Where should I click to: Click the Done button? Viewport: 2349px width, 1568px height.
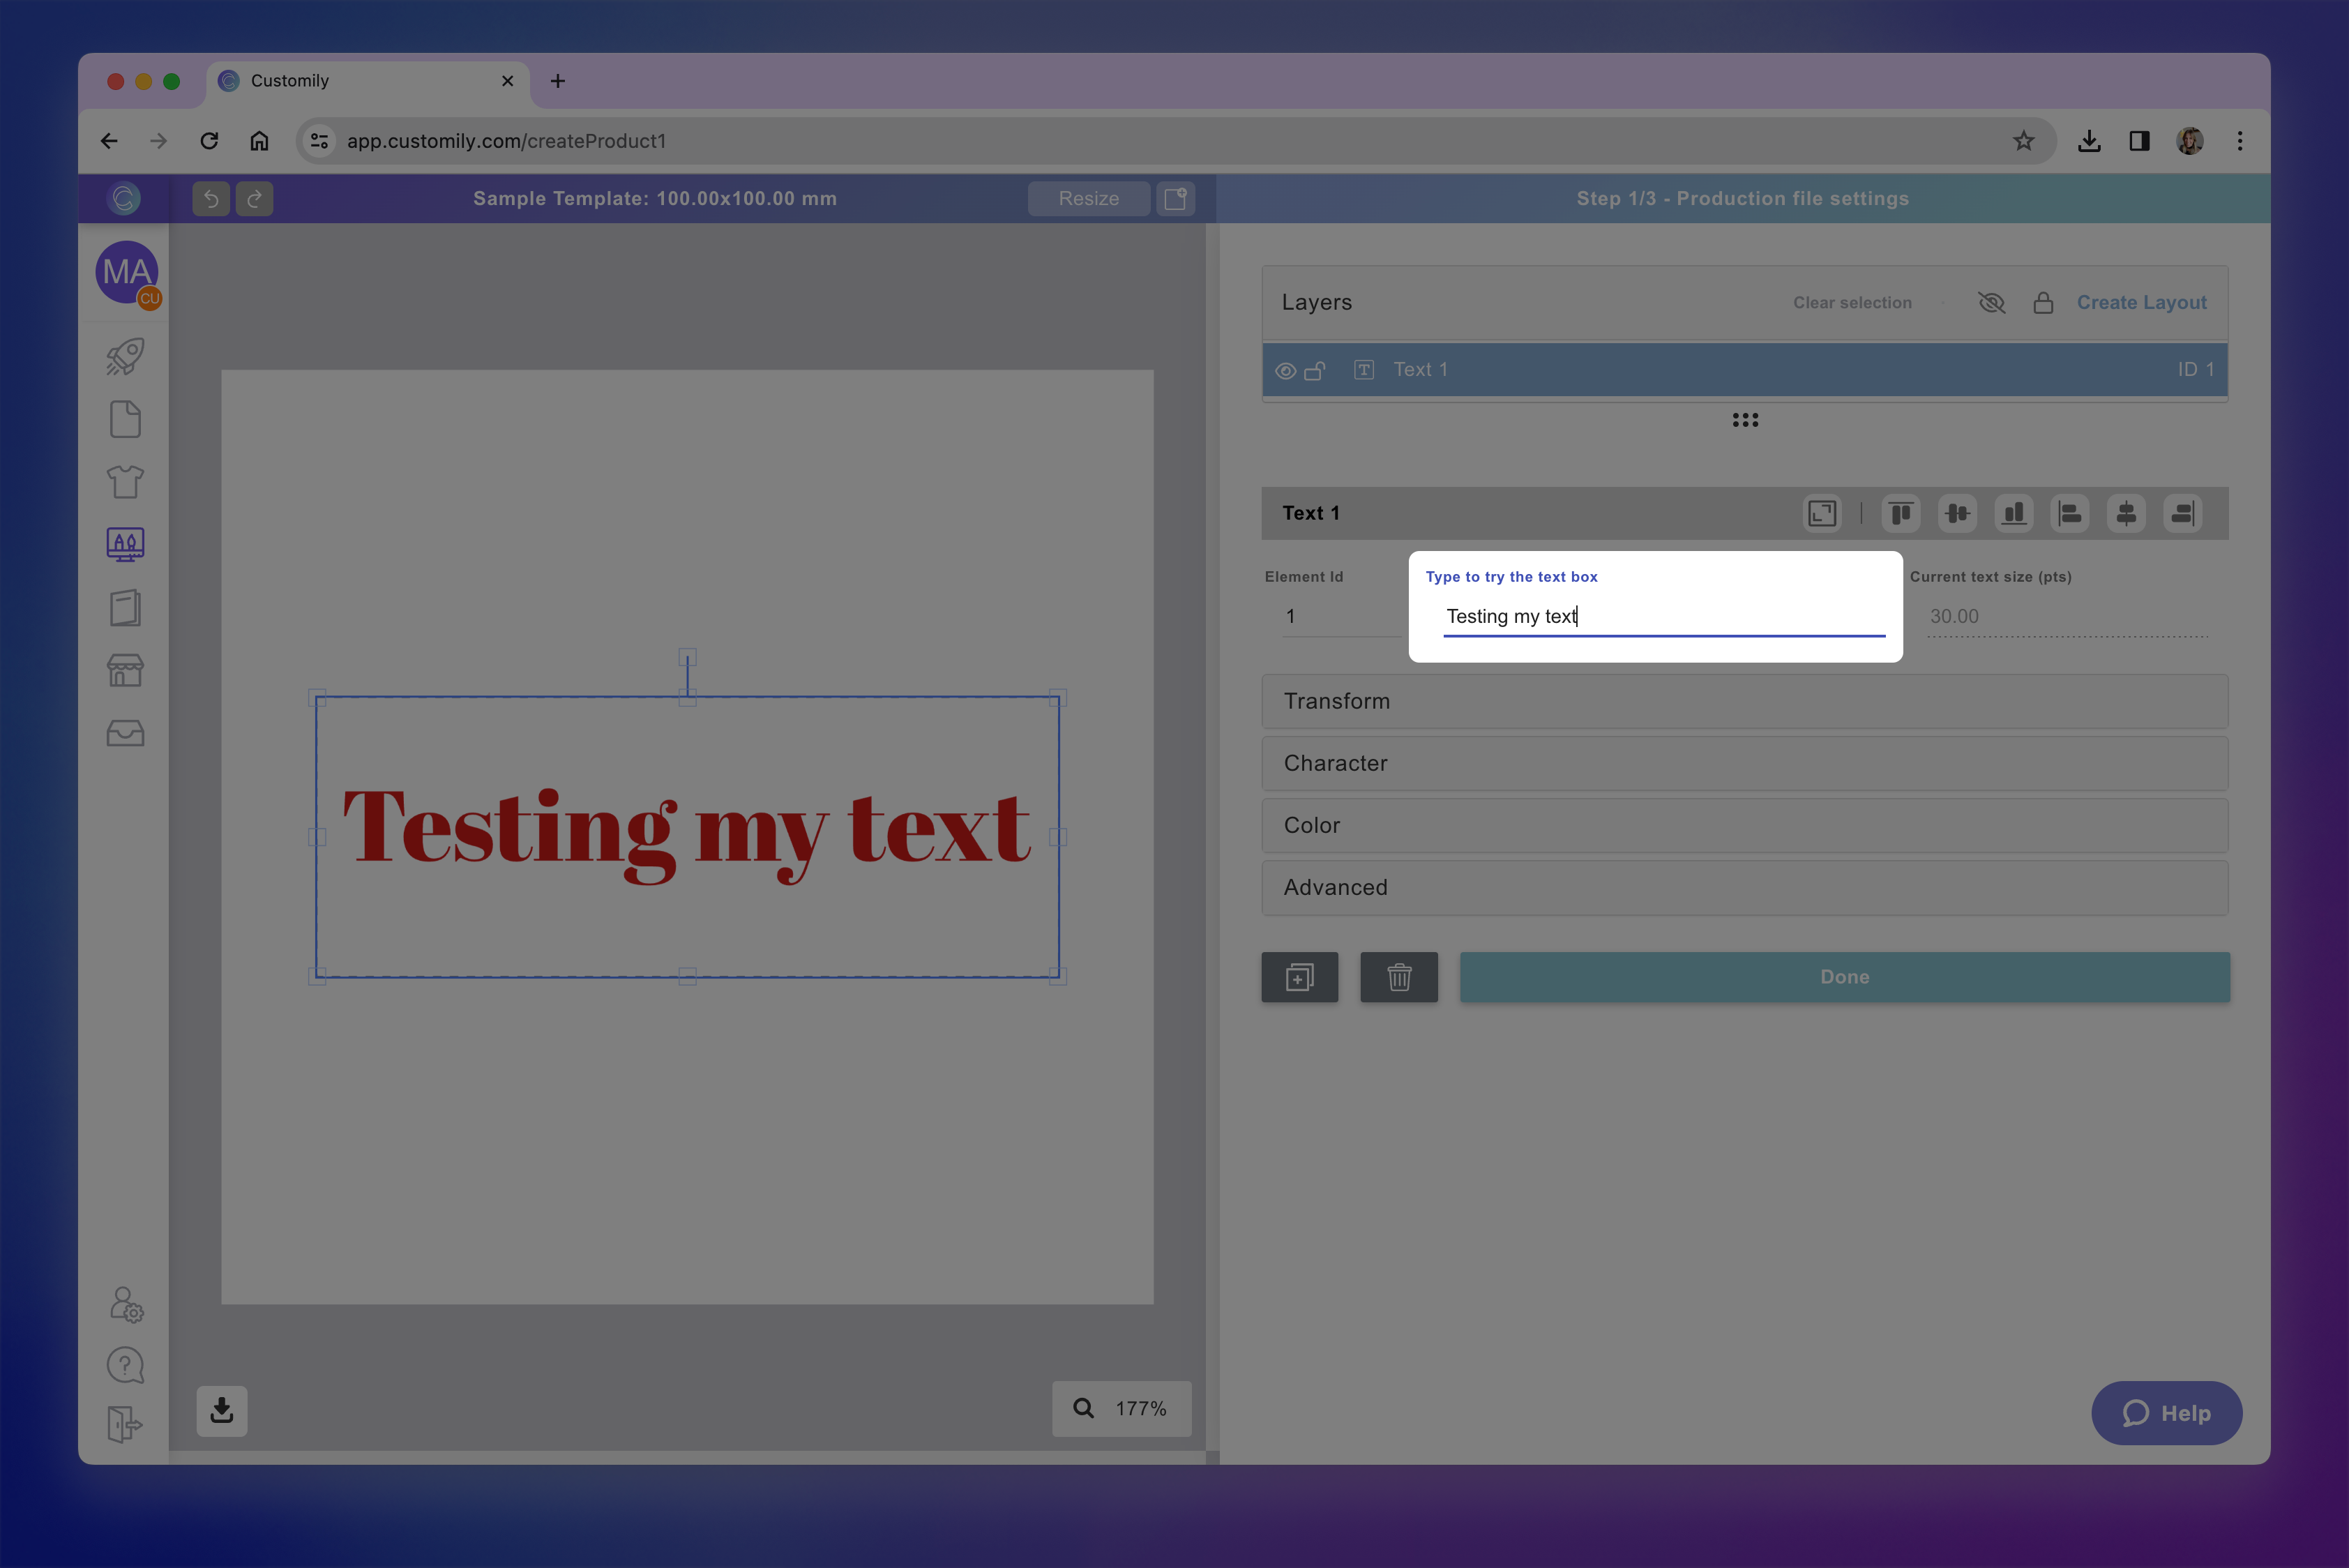(1844, 977)
